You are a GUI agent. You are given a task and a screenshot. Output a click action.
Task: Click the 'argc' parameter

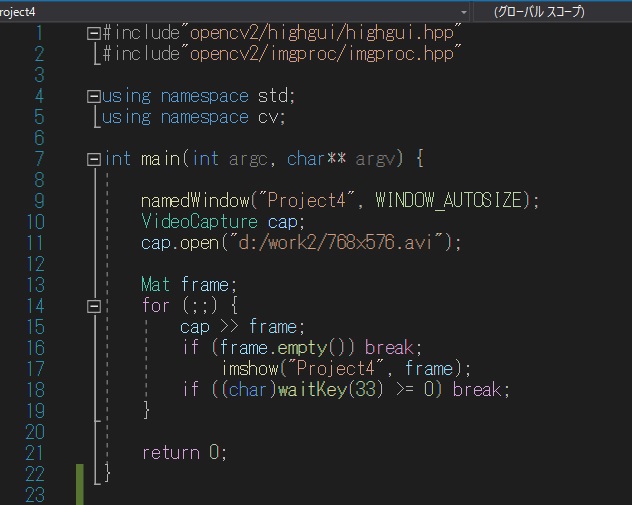[248, 160]
